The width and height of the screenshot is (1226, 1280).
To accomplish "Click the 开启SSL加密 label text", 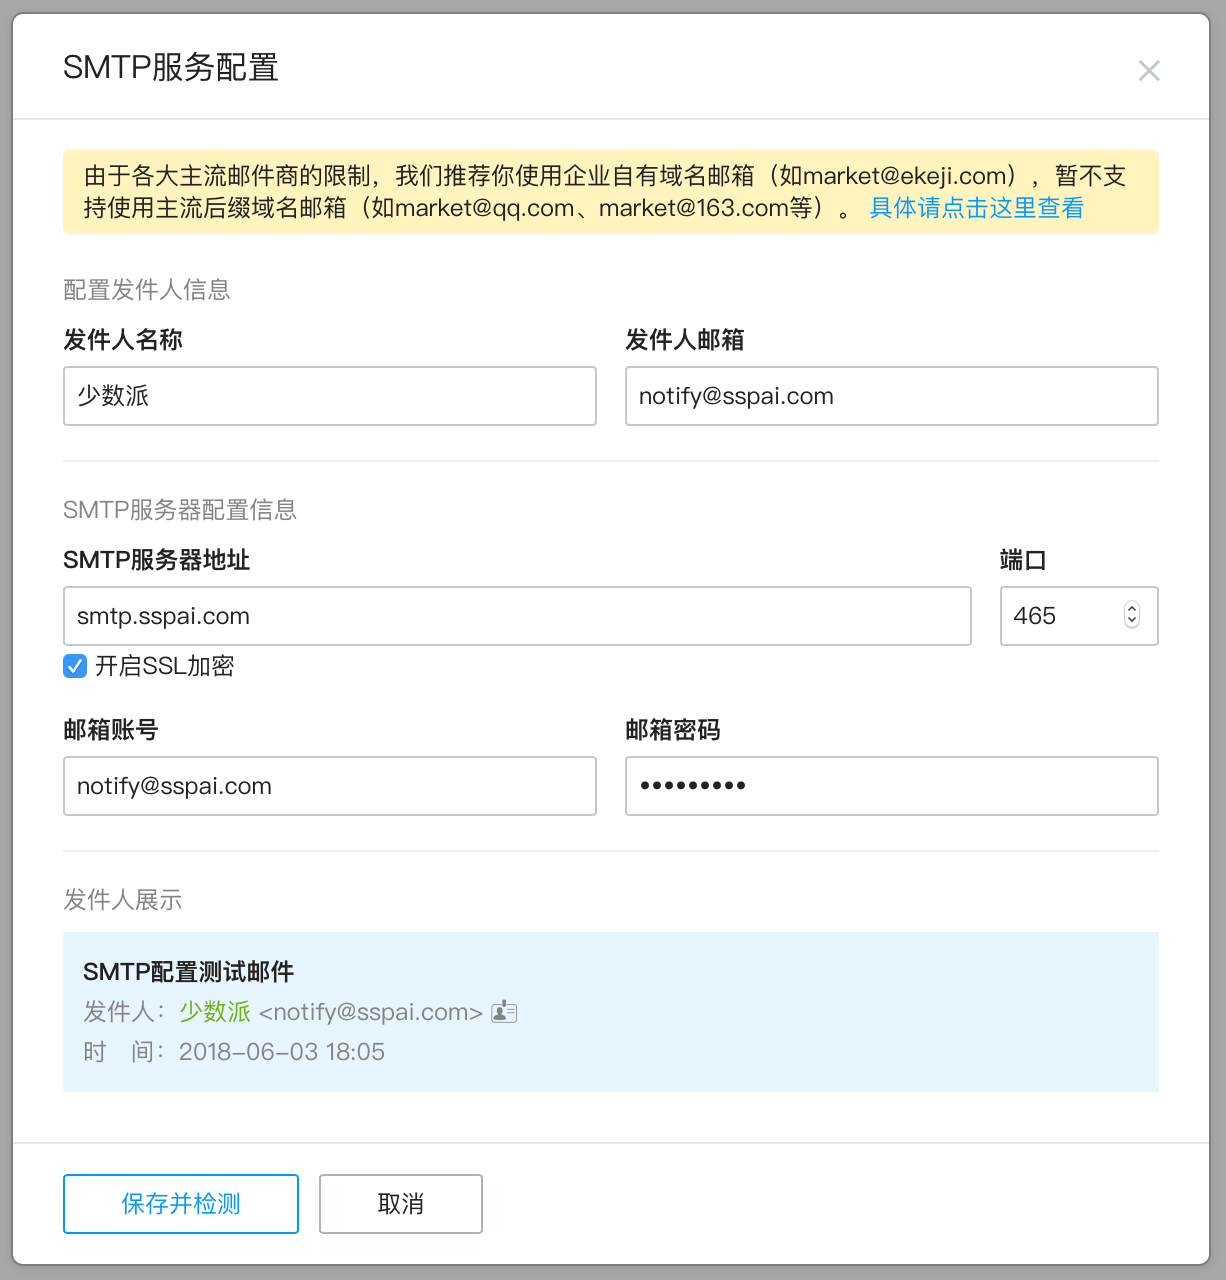I will (164, 666).
